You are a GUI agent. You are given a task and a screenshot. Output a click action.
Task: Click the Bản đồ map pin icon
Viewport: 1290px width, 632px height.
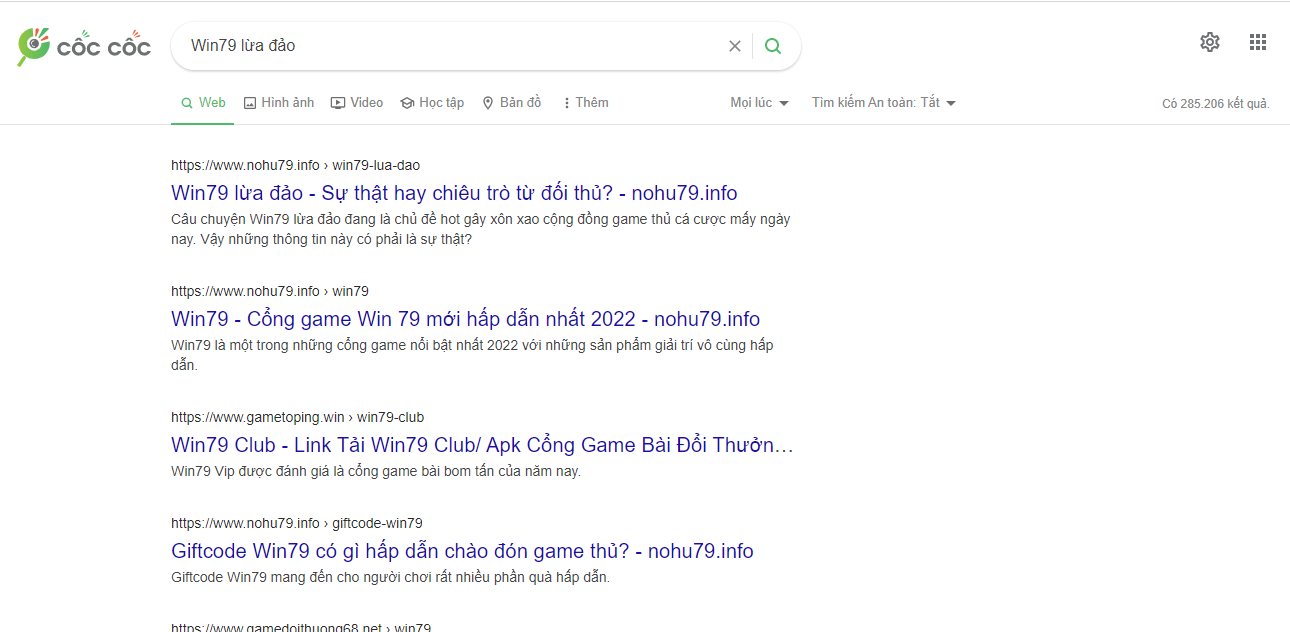tap(488, 102)
